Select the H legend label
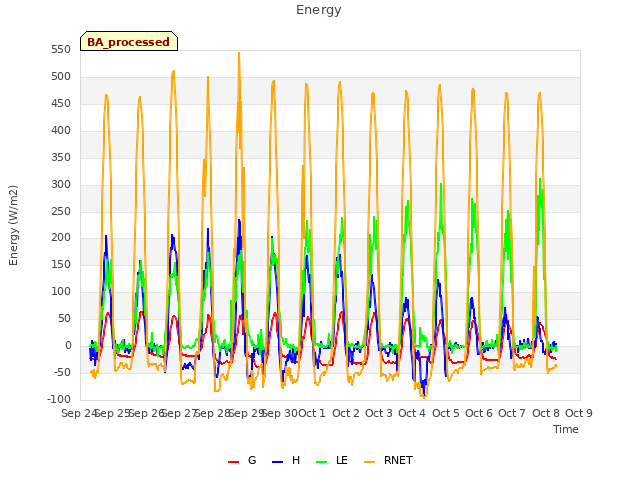 296,460
